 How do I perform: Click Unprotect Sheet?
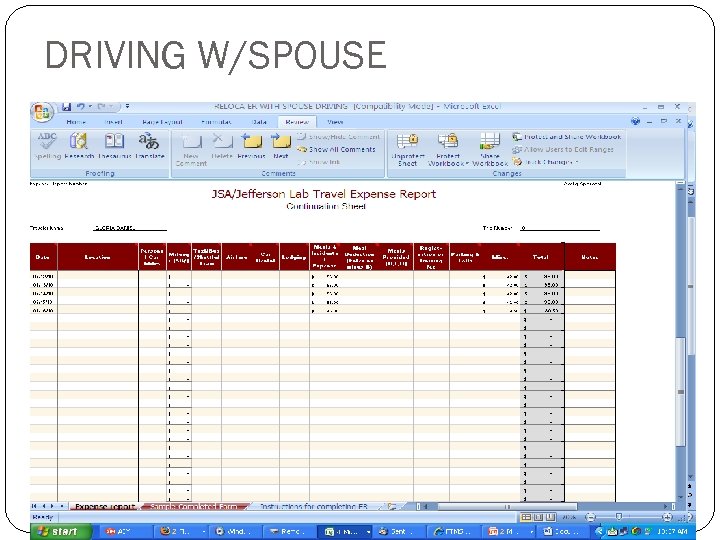(x=407, y=149)
